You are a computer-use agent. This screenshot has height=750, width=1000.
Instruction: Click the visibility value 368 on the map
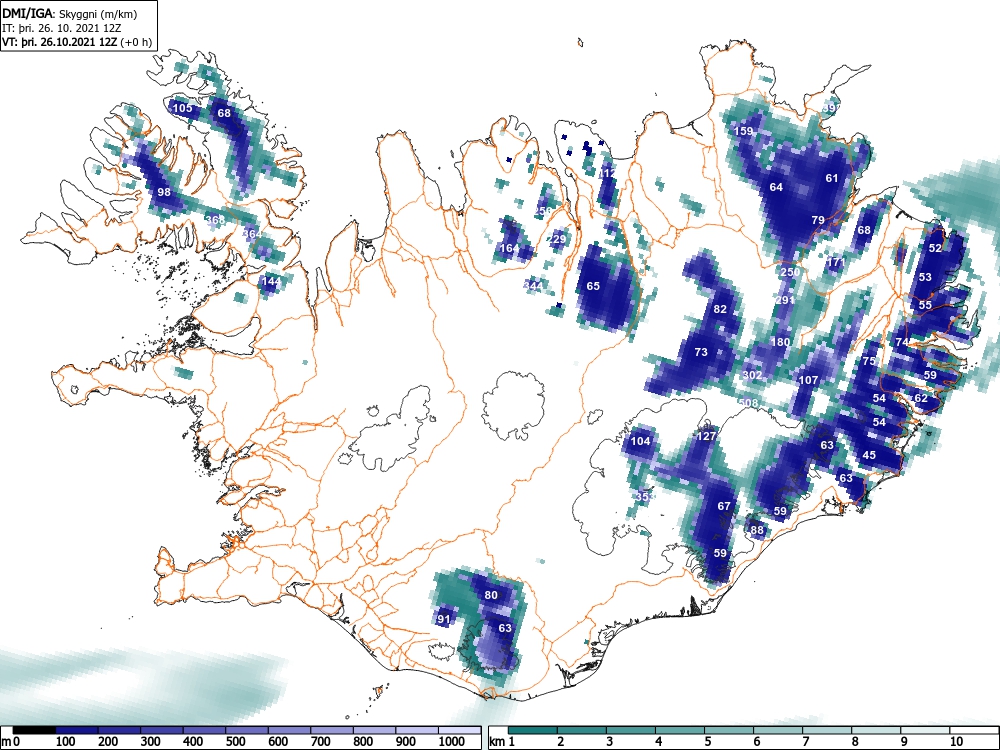215,220
